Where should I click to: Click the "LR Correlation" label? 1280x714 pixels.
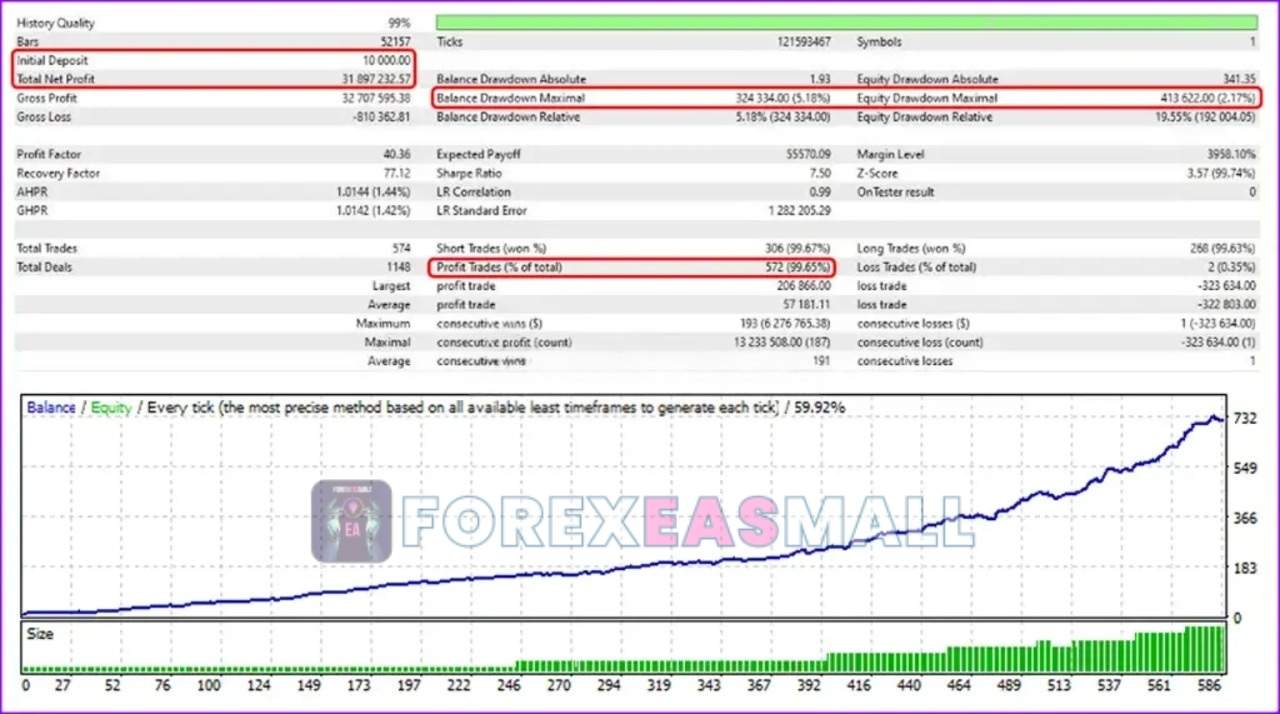[x=474, y=192]
